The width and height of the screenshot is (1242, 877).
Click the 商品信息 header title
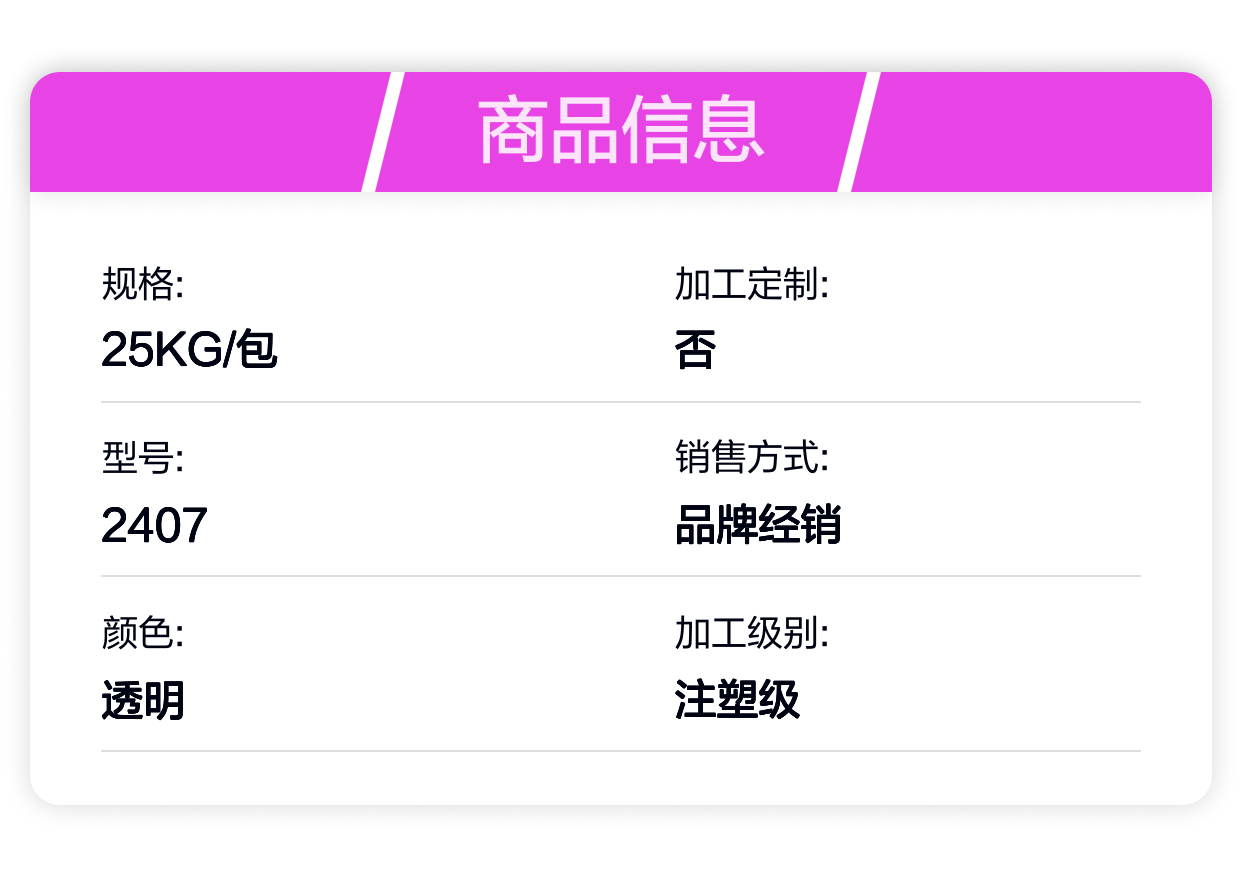tap(621, 131)
